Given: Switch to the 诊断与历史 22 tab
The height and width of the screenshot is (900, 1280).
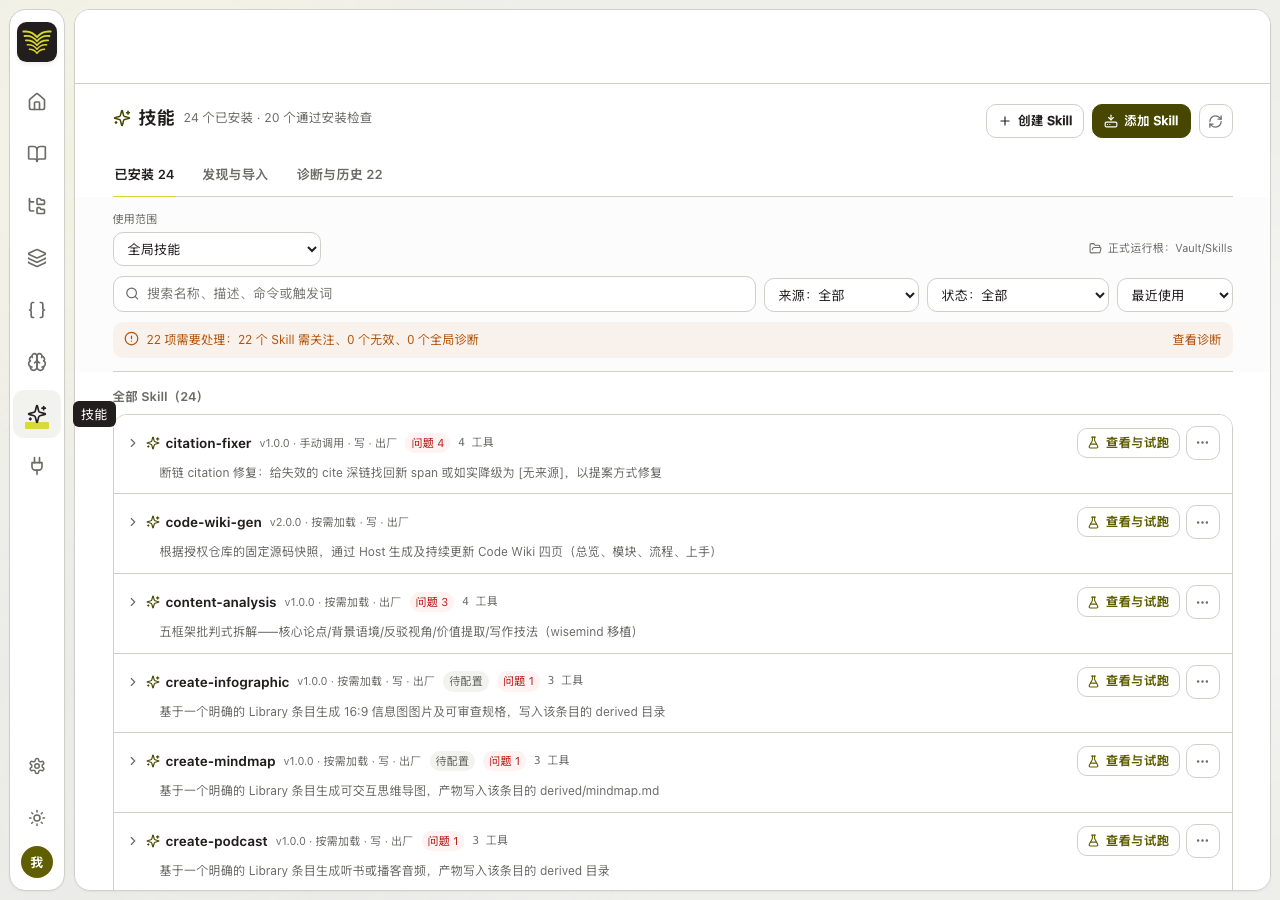Looking at the screenshot, I should pos(340,175).
